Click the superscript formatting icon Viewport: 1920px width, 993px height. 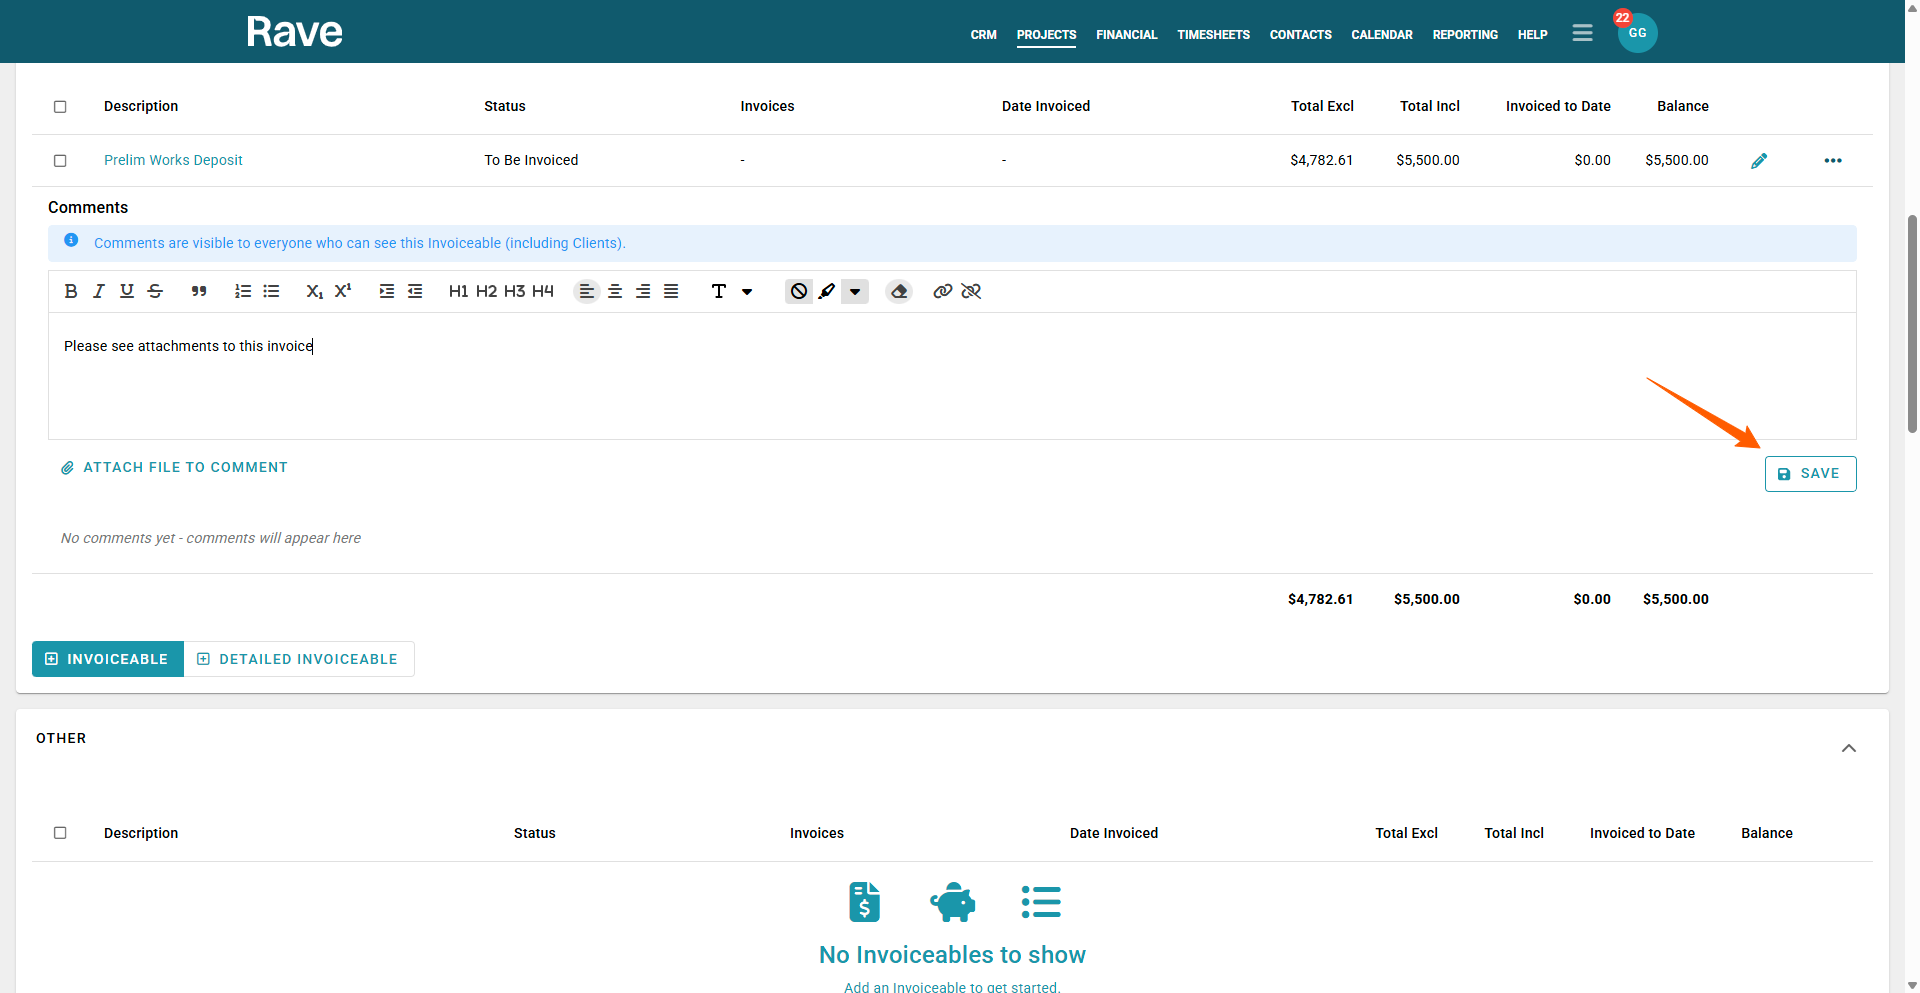click(343, 291)
